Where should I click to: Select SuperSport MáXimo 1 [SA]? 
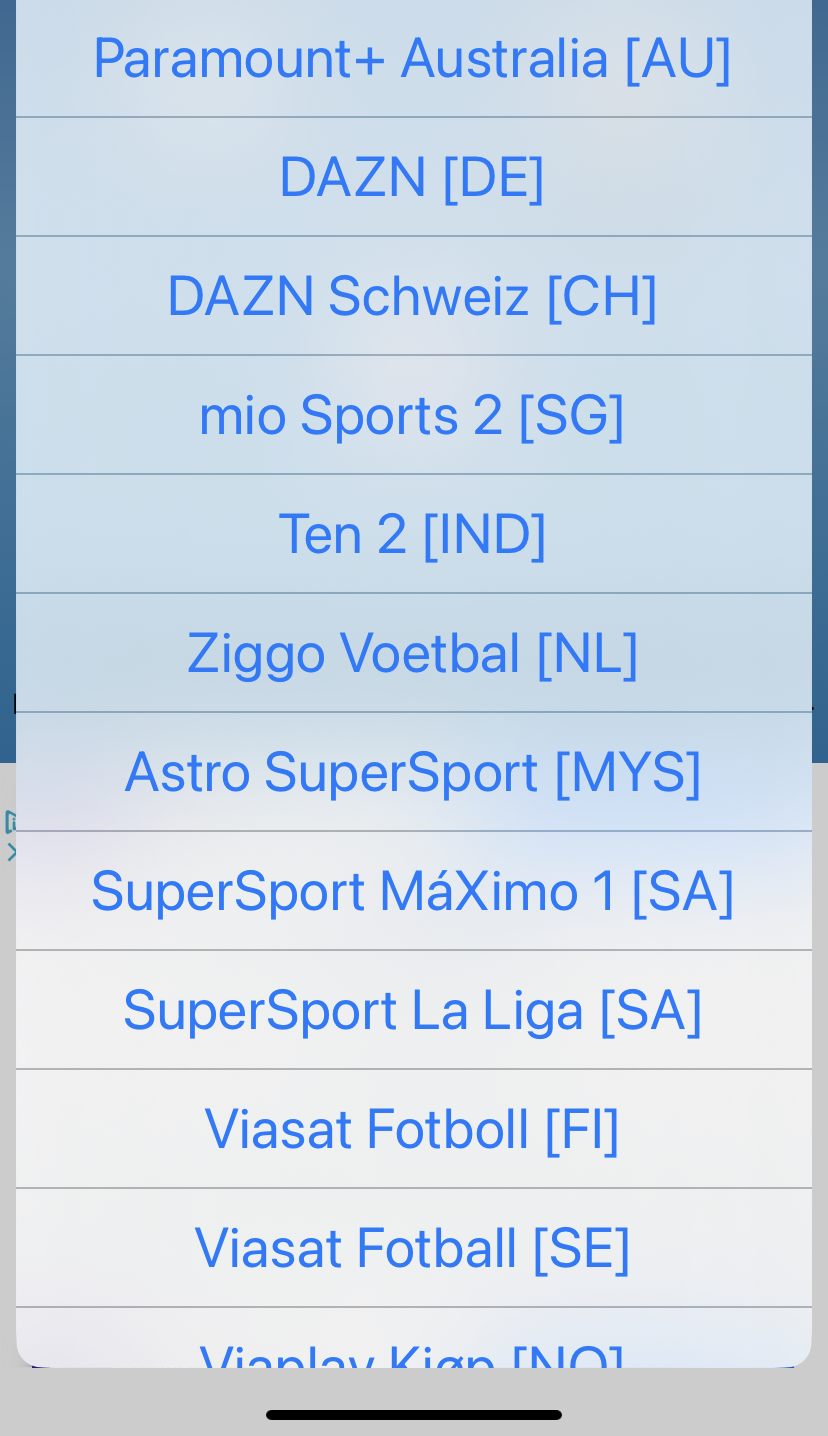pos(413,891)
